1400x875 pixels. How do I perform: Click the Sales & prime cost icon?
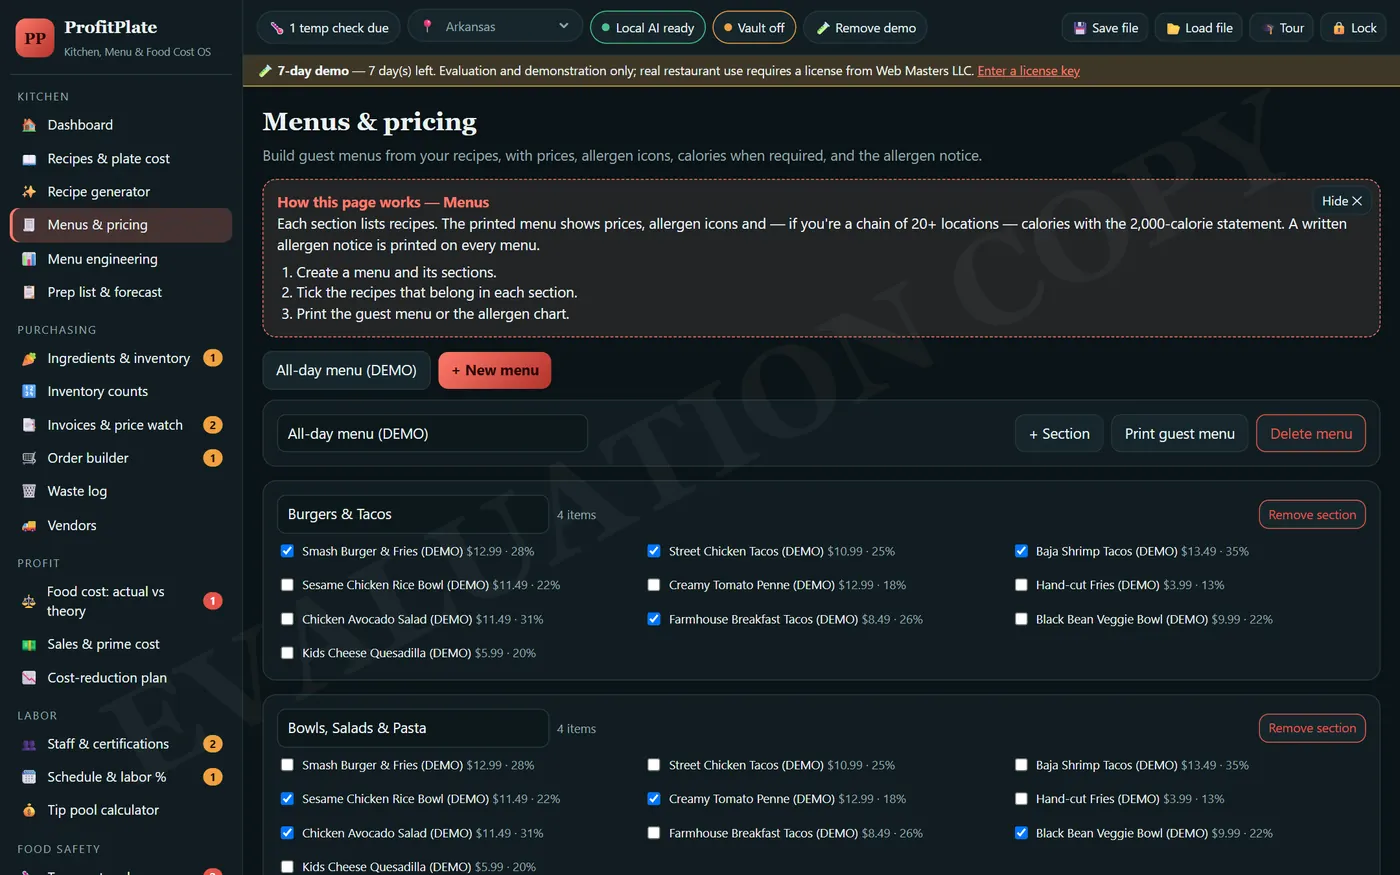click(x=29, y=644)
